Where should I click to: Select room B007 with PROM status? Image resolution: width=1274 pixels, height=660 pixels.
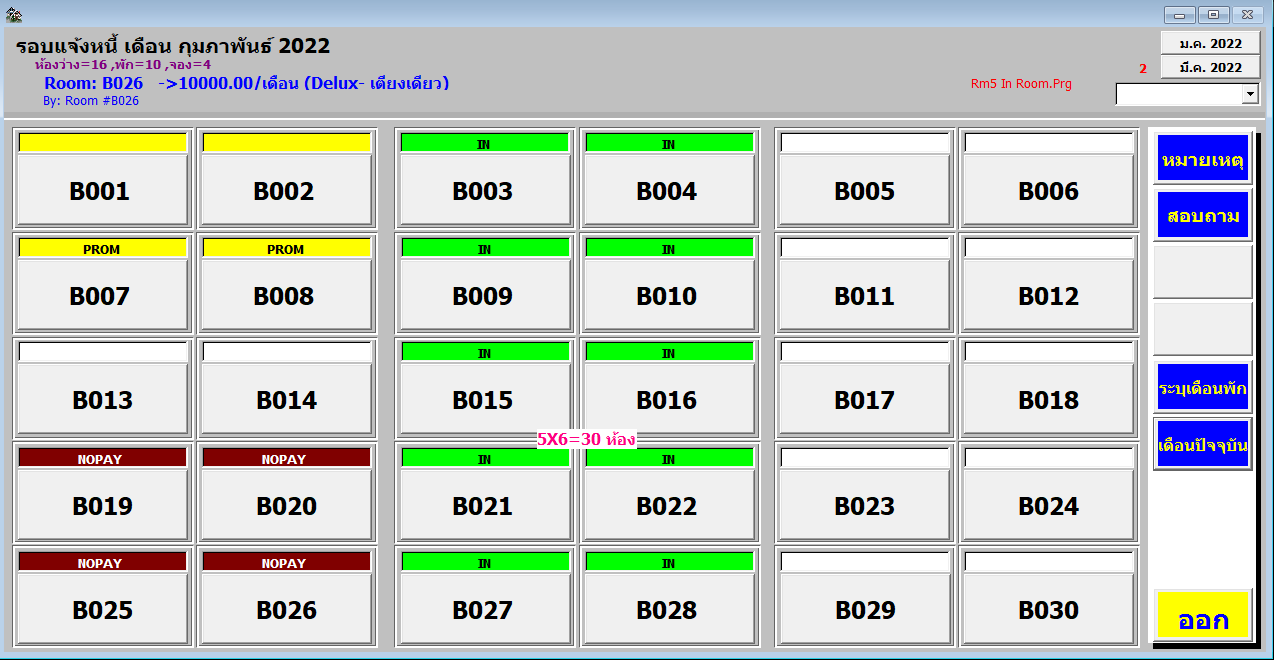tap(102, 296)
